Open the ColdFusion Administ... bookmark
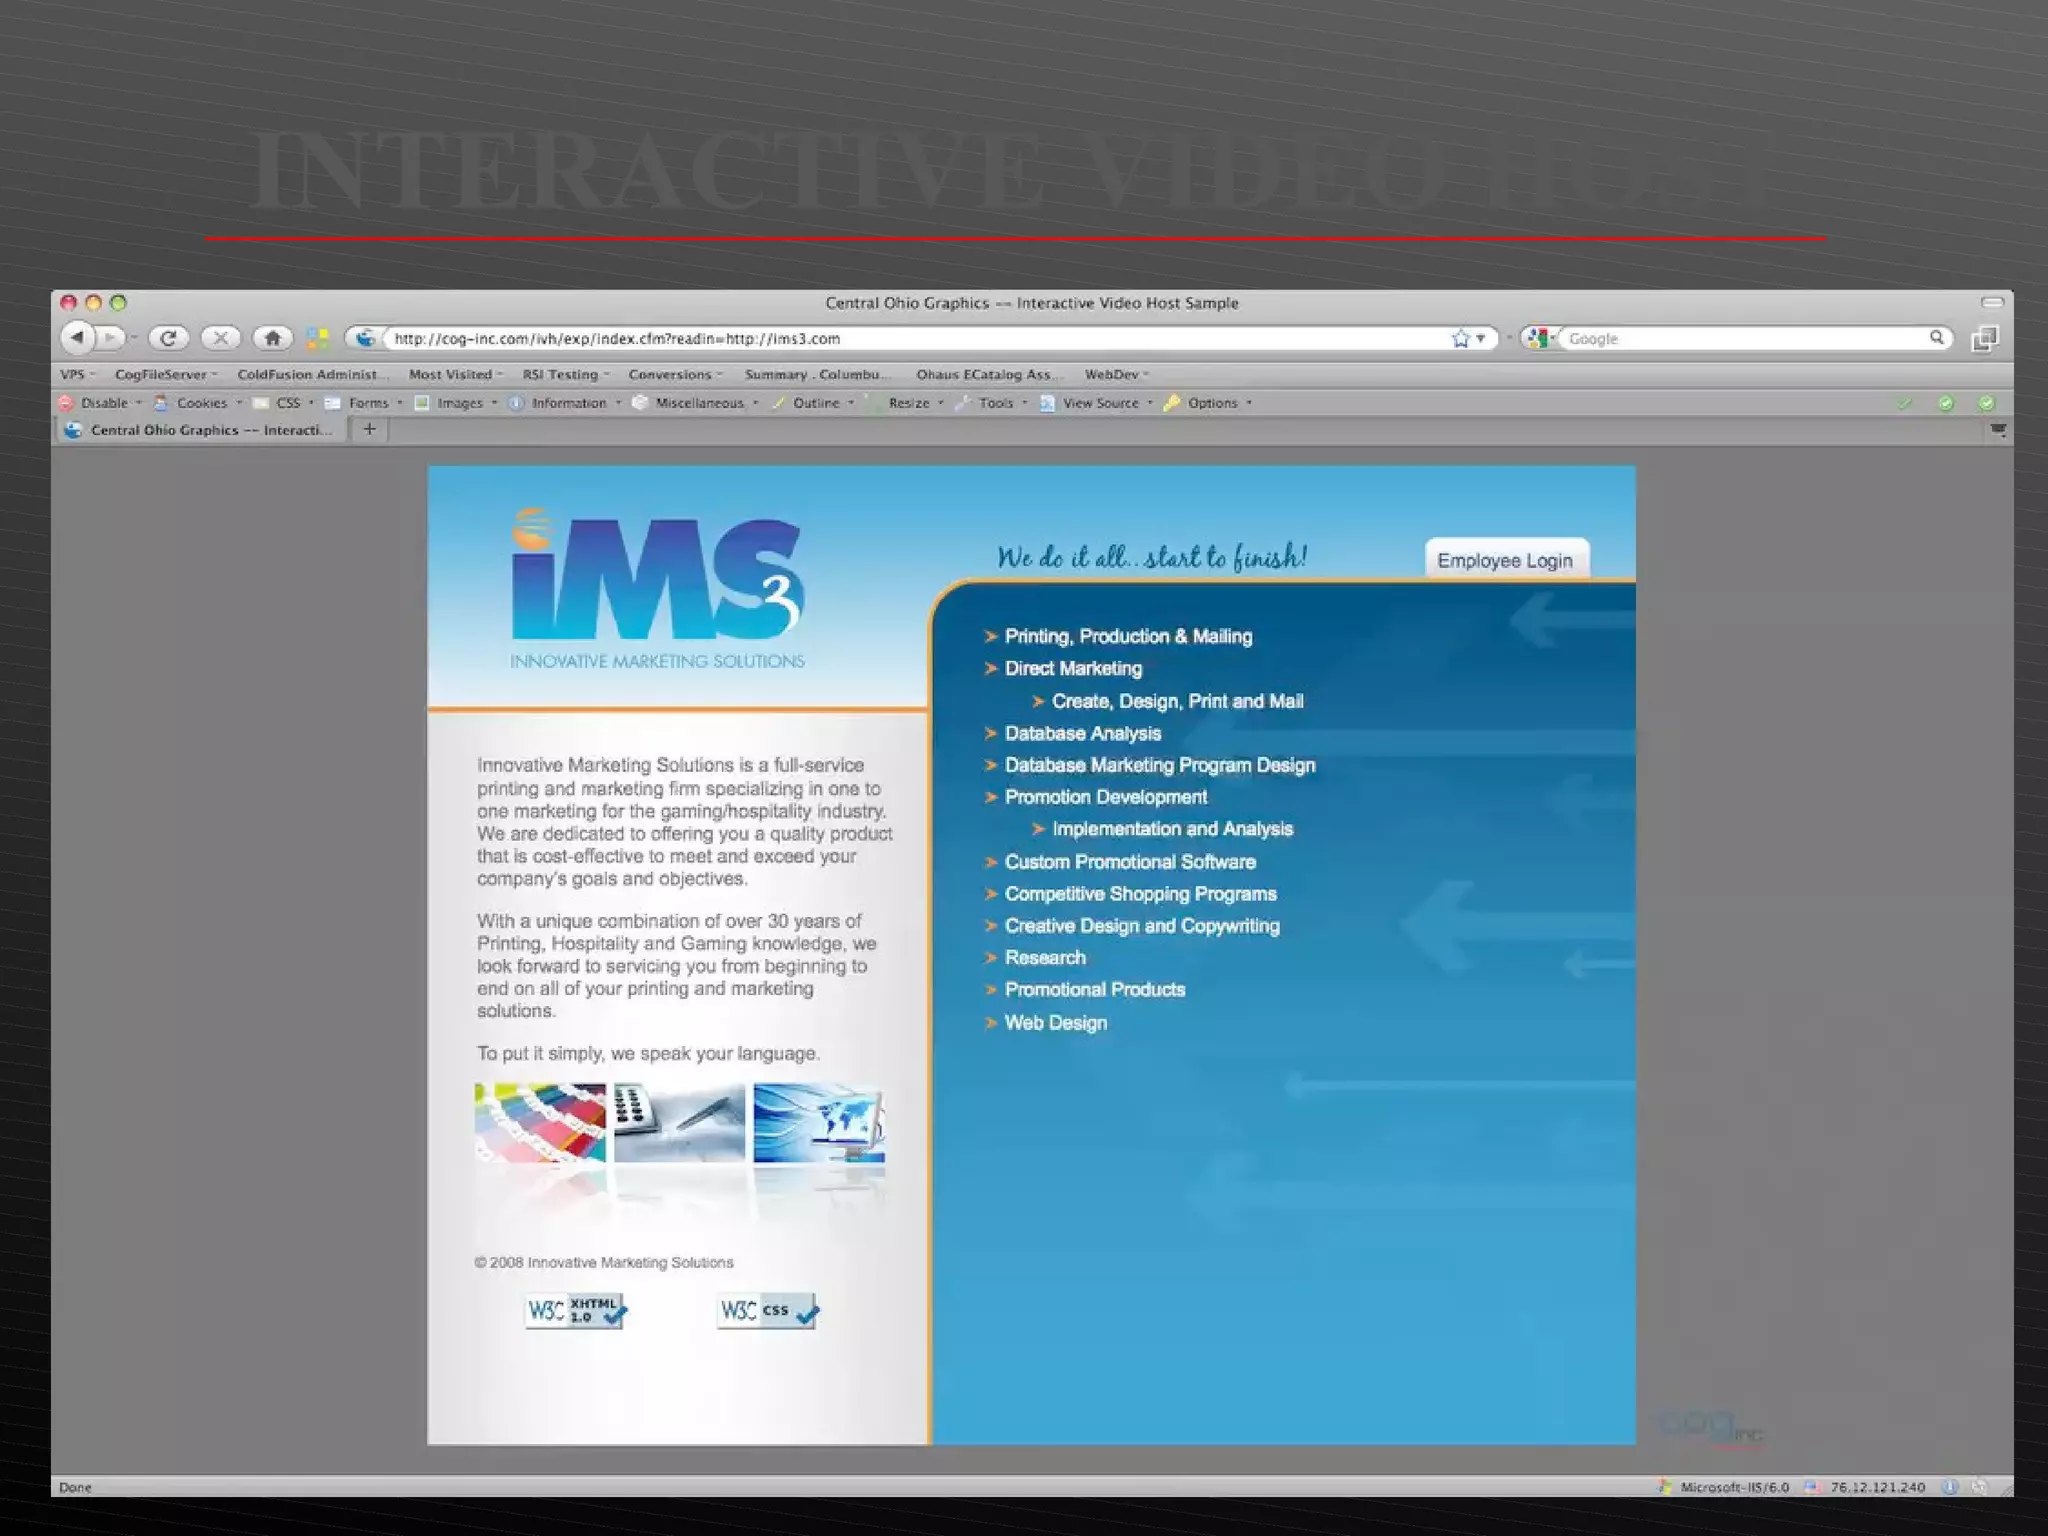Screen dimensions: 2048x1536 [313, 374]
